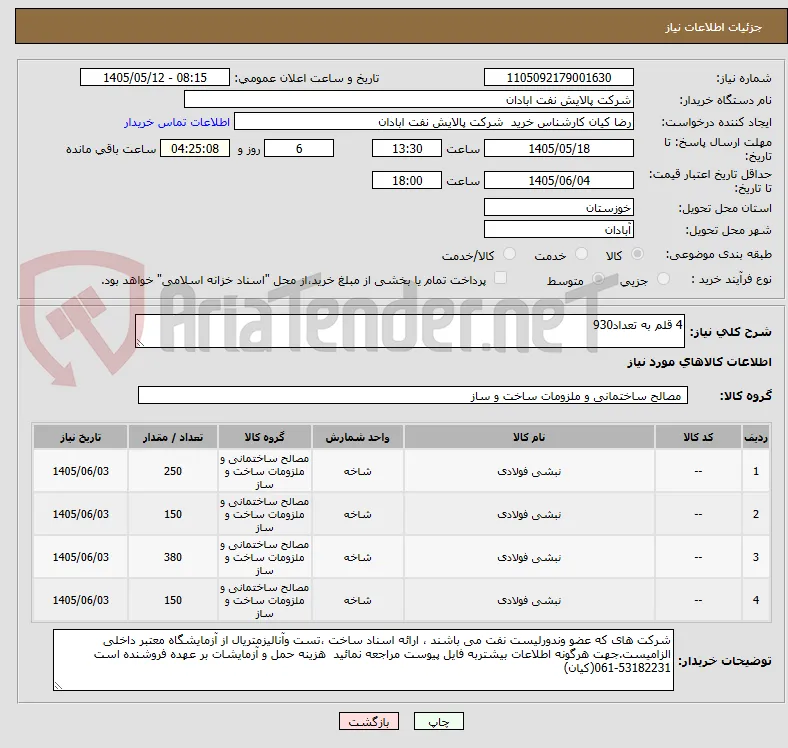
Task: Click the remaining time field 04:25:08
Action: (195, 148)
